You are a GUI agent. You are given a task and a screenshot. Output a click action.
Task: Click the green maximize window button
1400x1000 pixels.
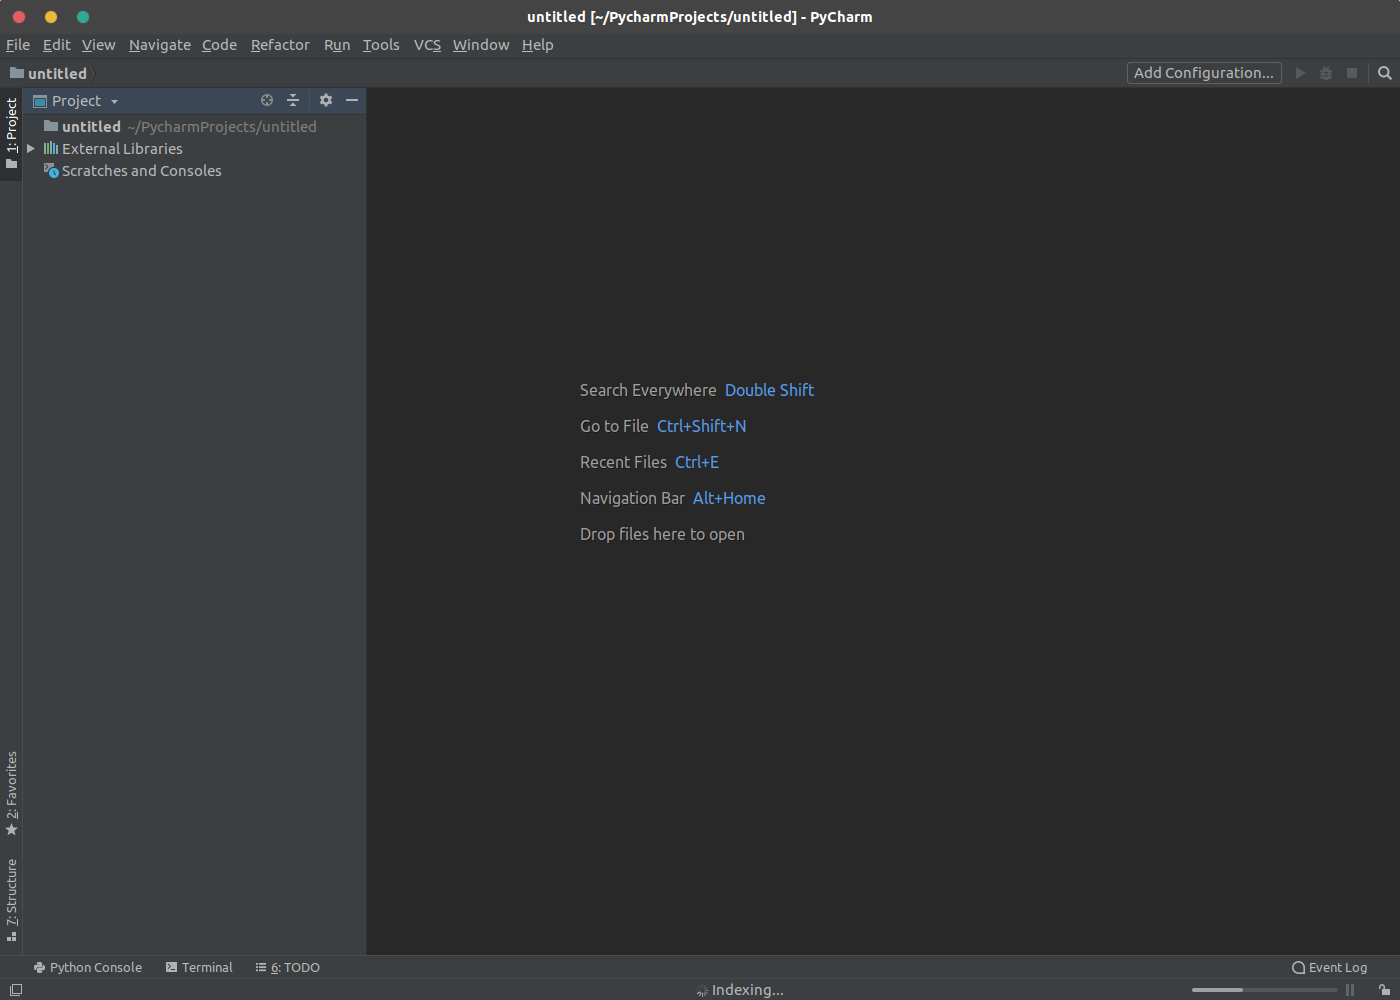tap(83, 17)
